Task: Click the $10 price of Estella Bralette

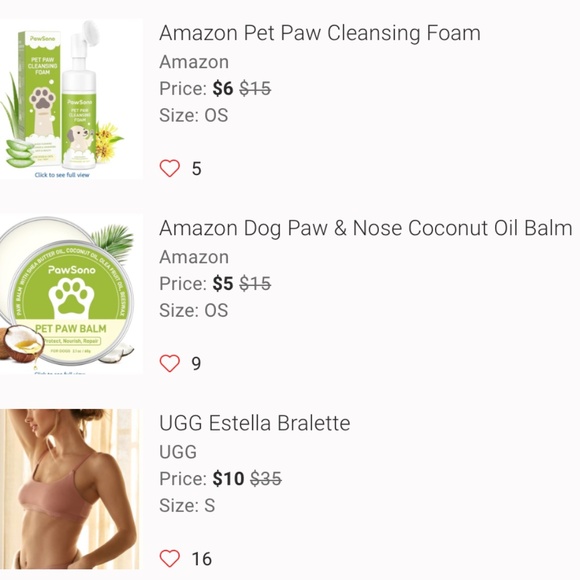Action: coord(228,479)
